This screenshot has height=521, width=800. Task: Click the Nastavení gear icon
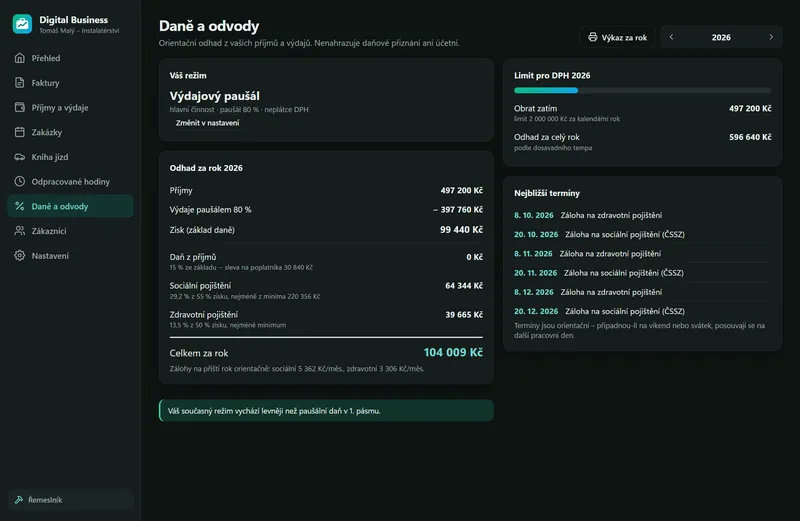point(19,255)
